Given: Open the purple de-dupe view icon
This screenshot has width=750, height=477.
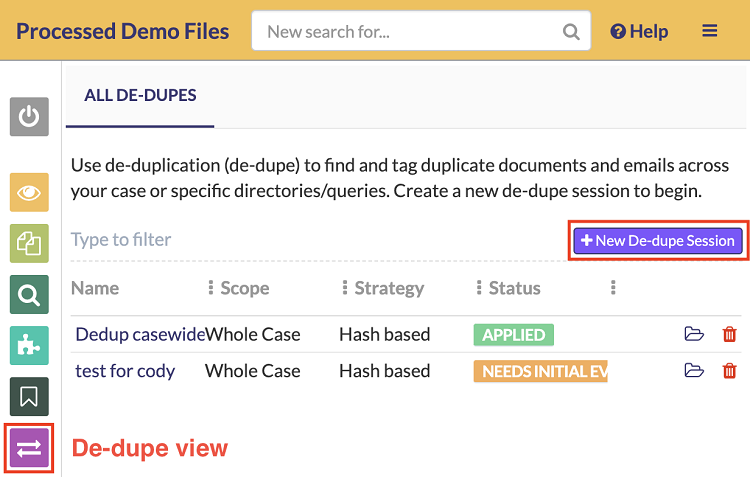Looking at the screenshot, I should [29, 448].
